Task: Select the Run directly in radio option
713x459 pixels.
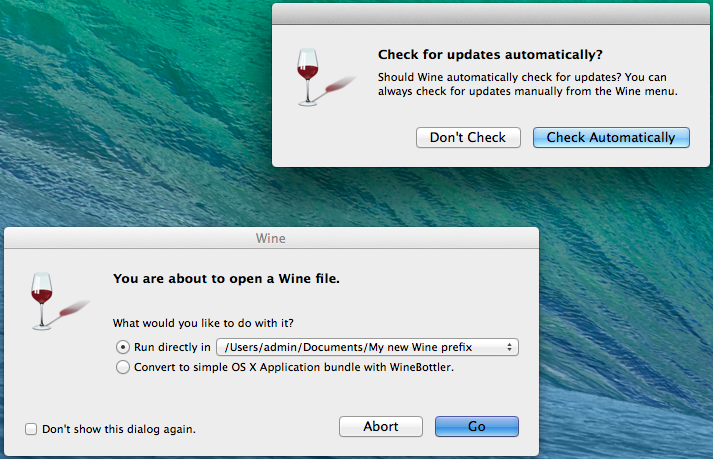Action: [122, 347]
